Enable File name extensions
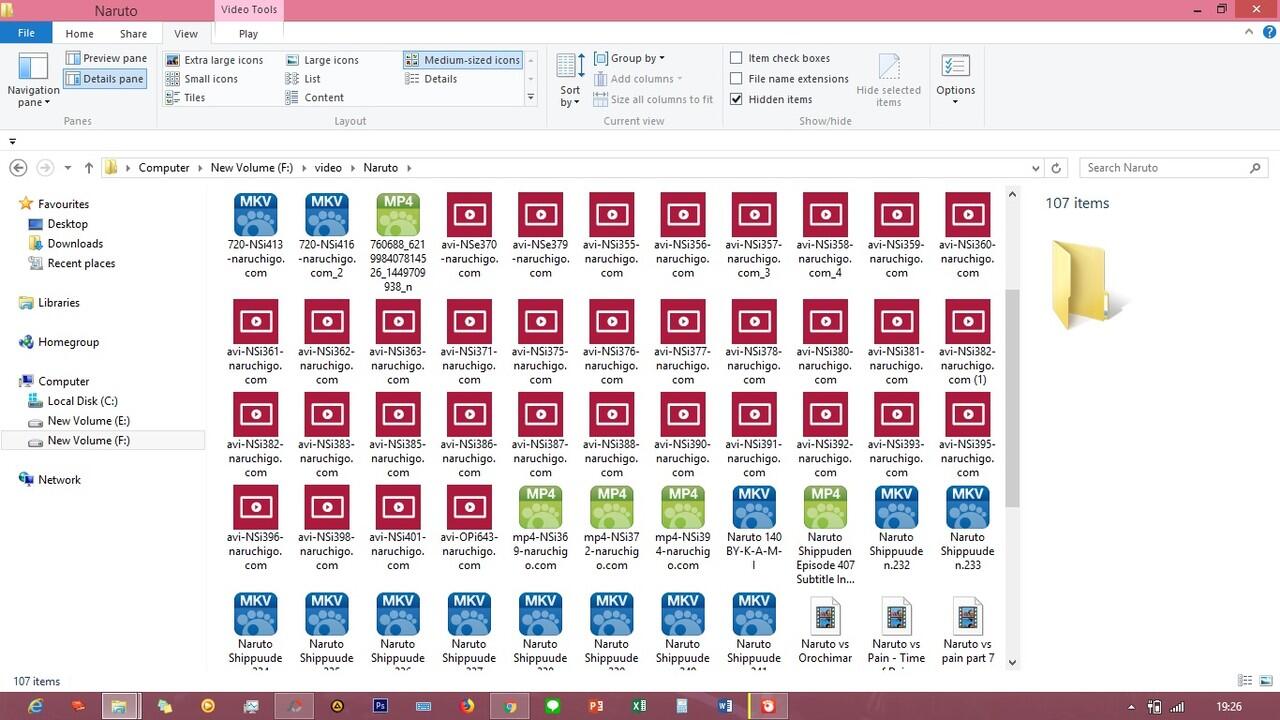This screenshot has height=720, width=1280. tap(789, 79)
